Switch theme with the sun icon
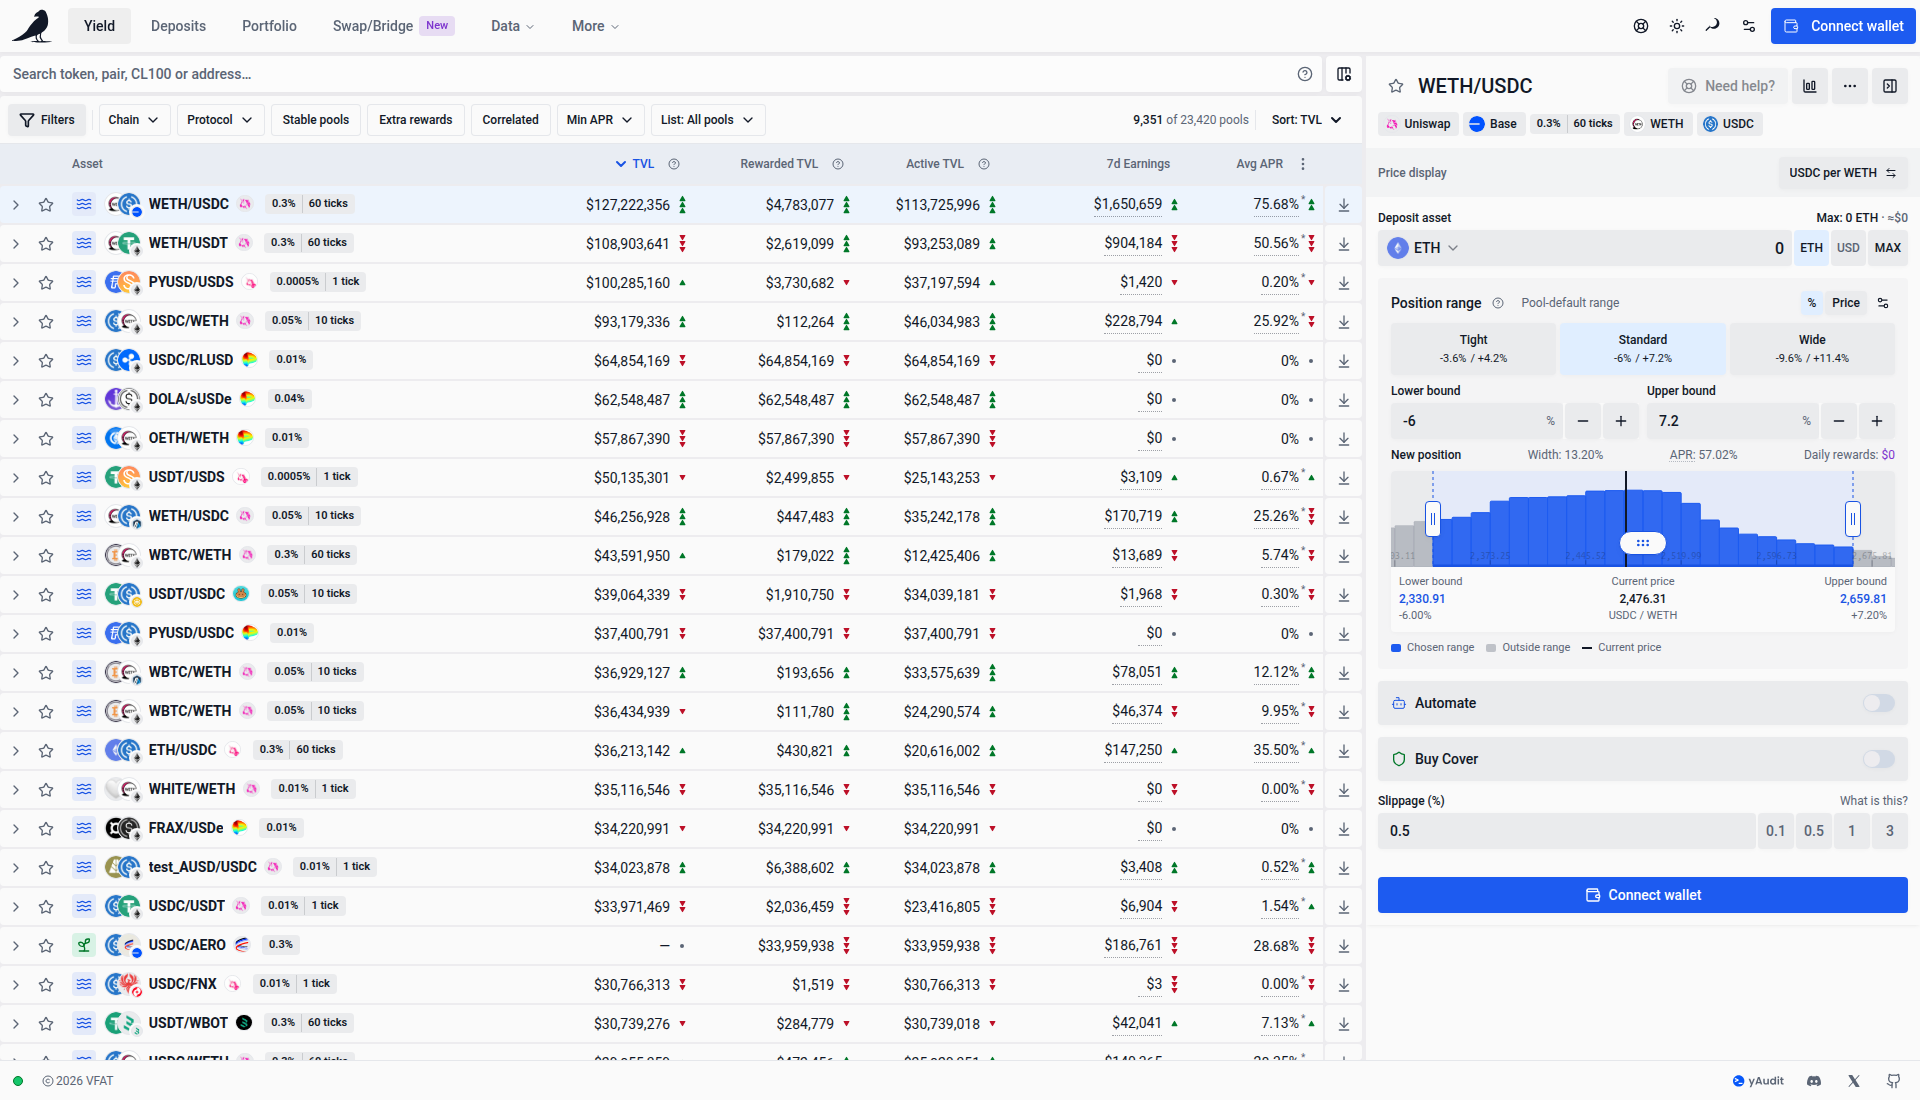This screenshot has width=1920, height=1100. 1677,26
